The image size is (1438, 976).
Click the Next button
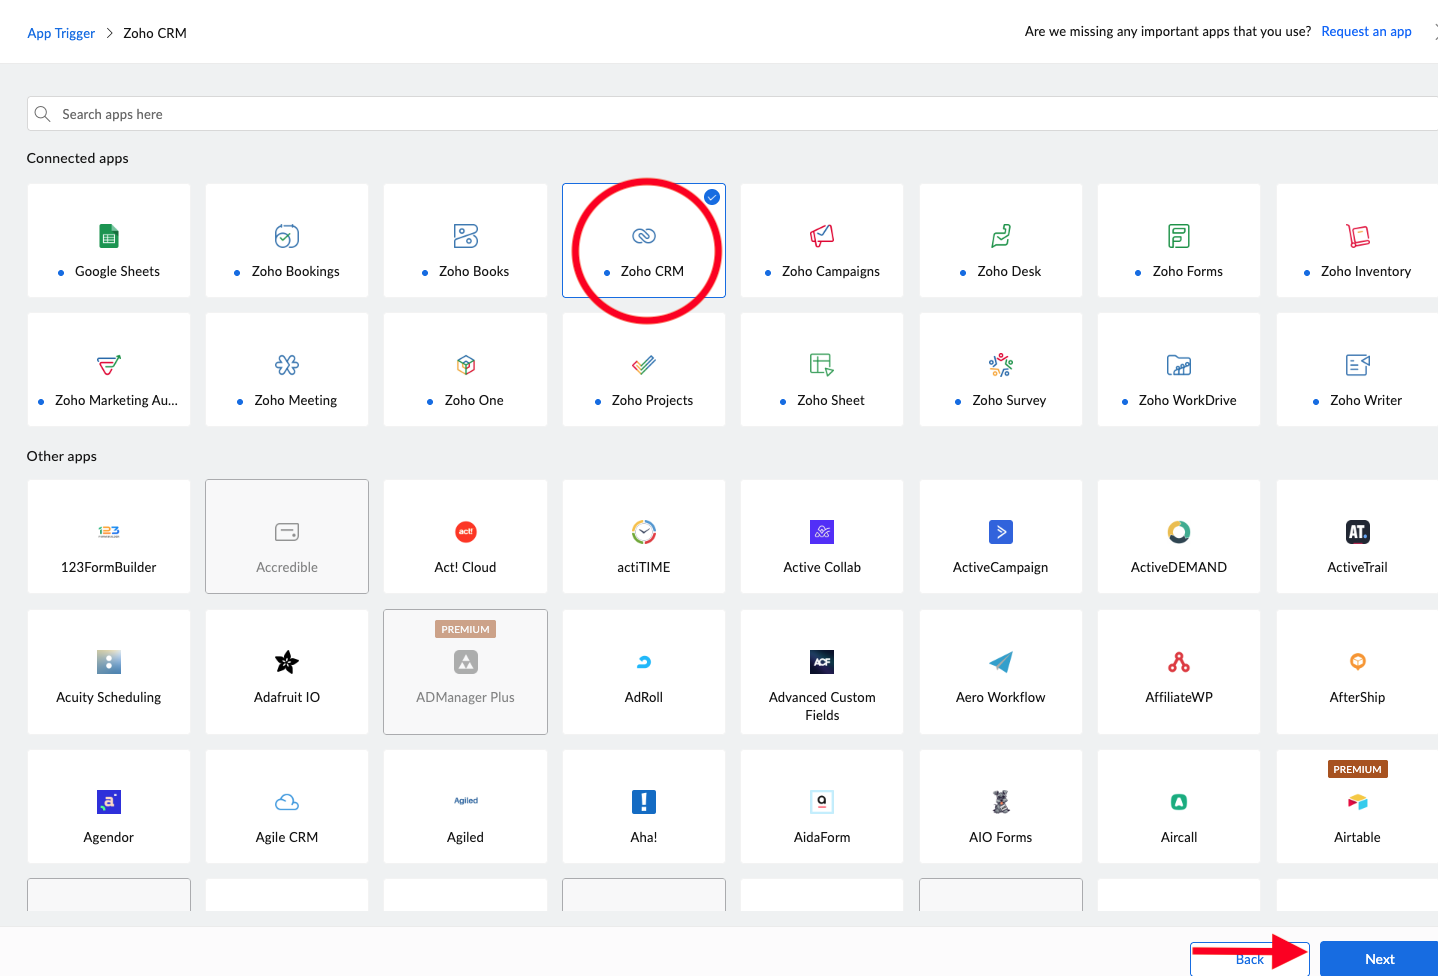coord(1379,959)
